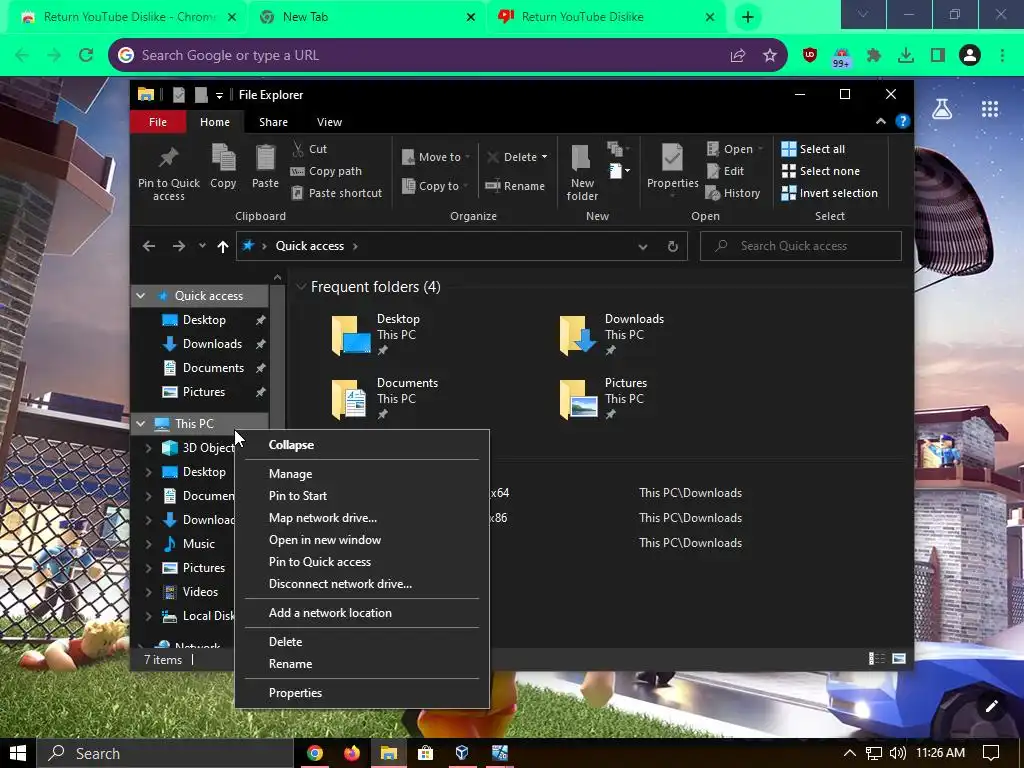The height and width of the screenshot is (768, 1024).
Task: Select the Downloads frequent folder
Action: tap(613, 334)
